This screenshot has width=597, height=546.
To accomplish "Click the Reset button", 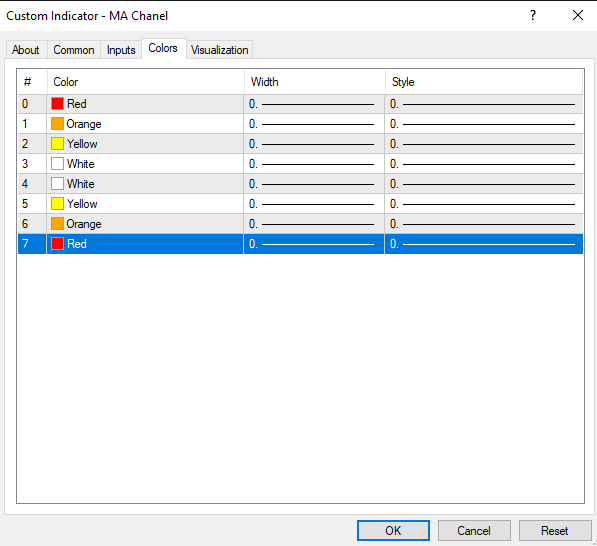I will tap(555, 530).
